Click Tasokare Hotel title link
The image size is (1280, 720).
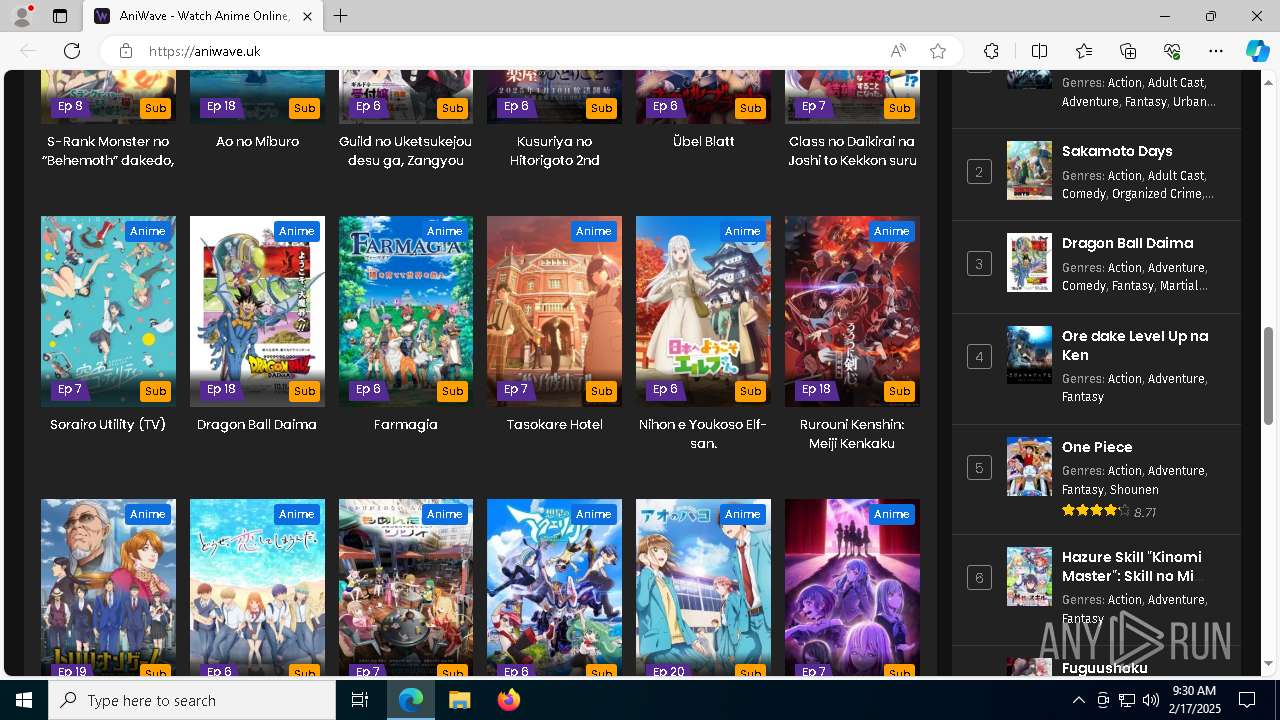click(554, 425)
